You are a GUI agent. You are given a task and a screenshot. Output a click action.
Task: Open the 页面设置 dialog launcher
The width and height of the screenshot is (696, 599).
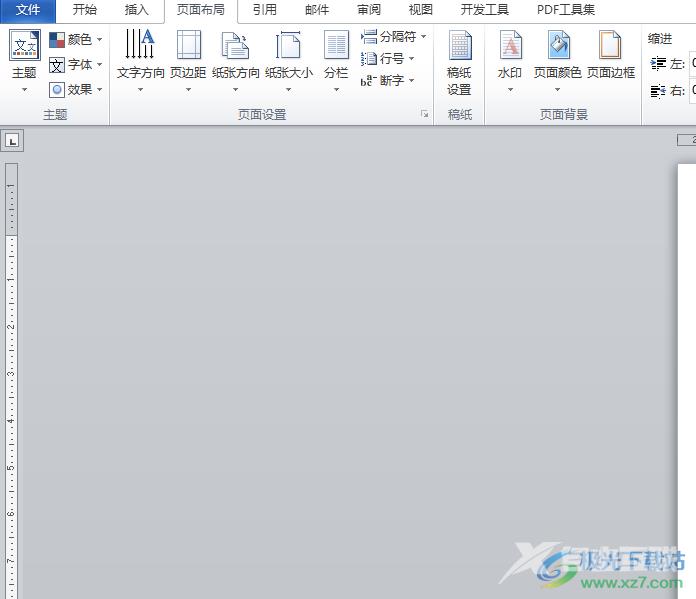pyautogui.click(x=424, y=115)
